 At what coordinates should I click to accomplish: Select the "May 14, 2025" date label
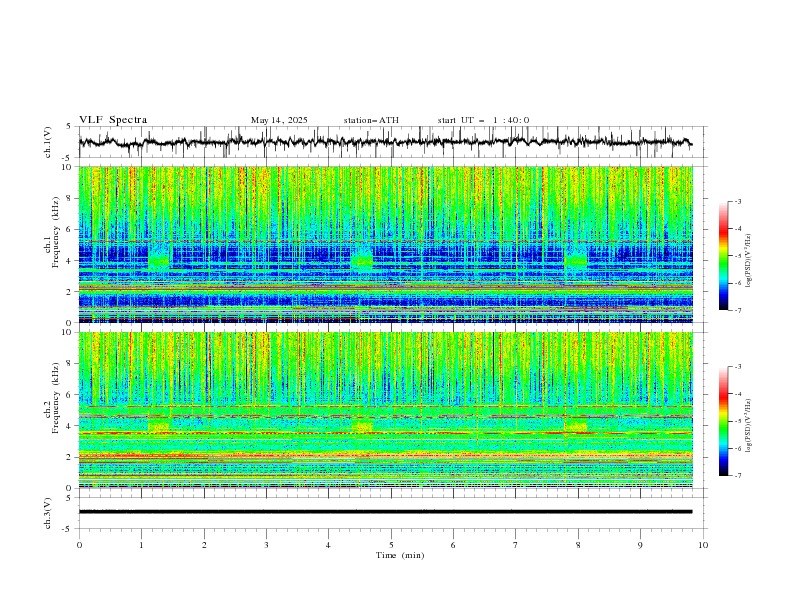[x=279, y=120]
